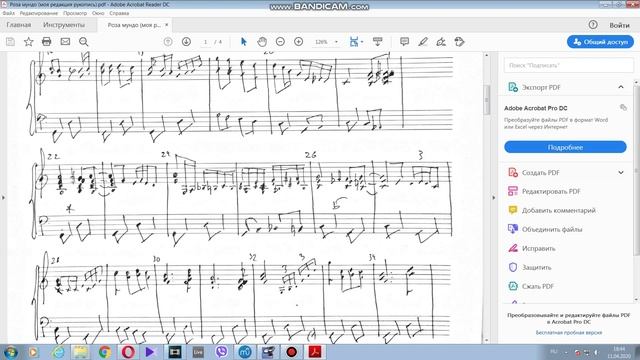Image resolution: width=640 pixels, height=360 pixels.
Task: Open the sign document tool
Action: tap(441, 42)
